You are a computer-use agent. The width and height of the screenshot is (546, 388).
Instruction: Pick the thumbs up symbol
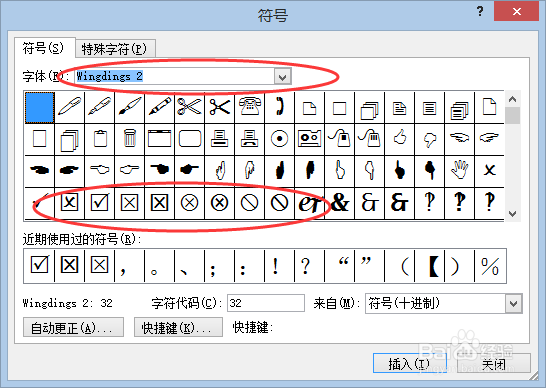pyautogui.click(x=399, y=139)
